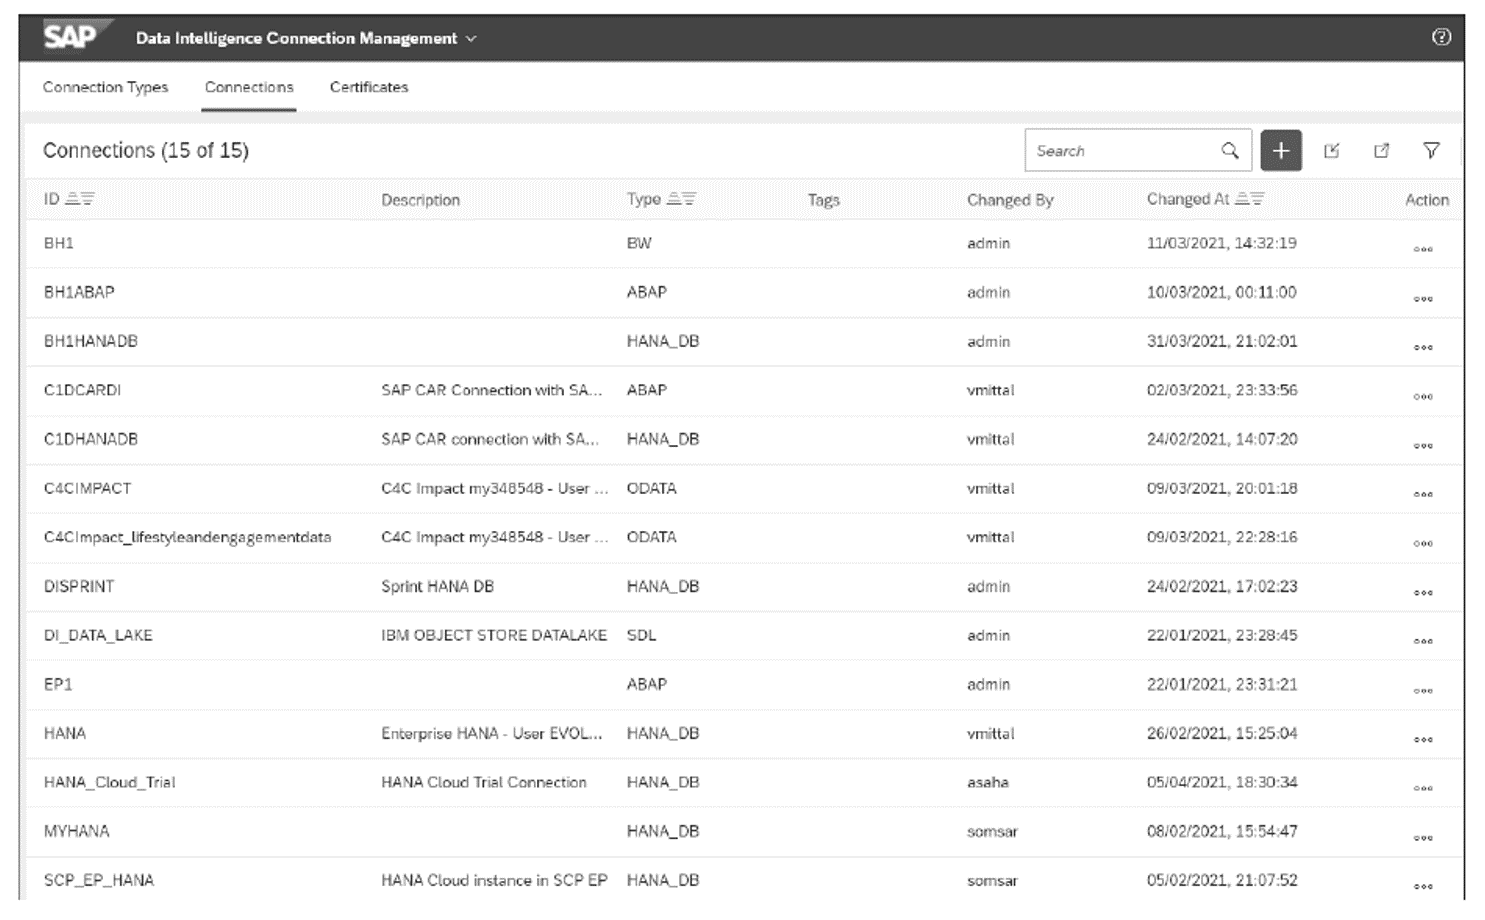
Task: Select the HANA connection ID
Action: 65,733
